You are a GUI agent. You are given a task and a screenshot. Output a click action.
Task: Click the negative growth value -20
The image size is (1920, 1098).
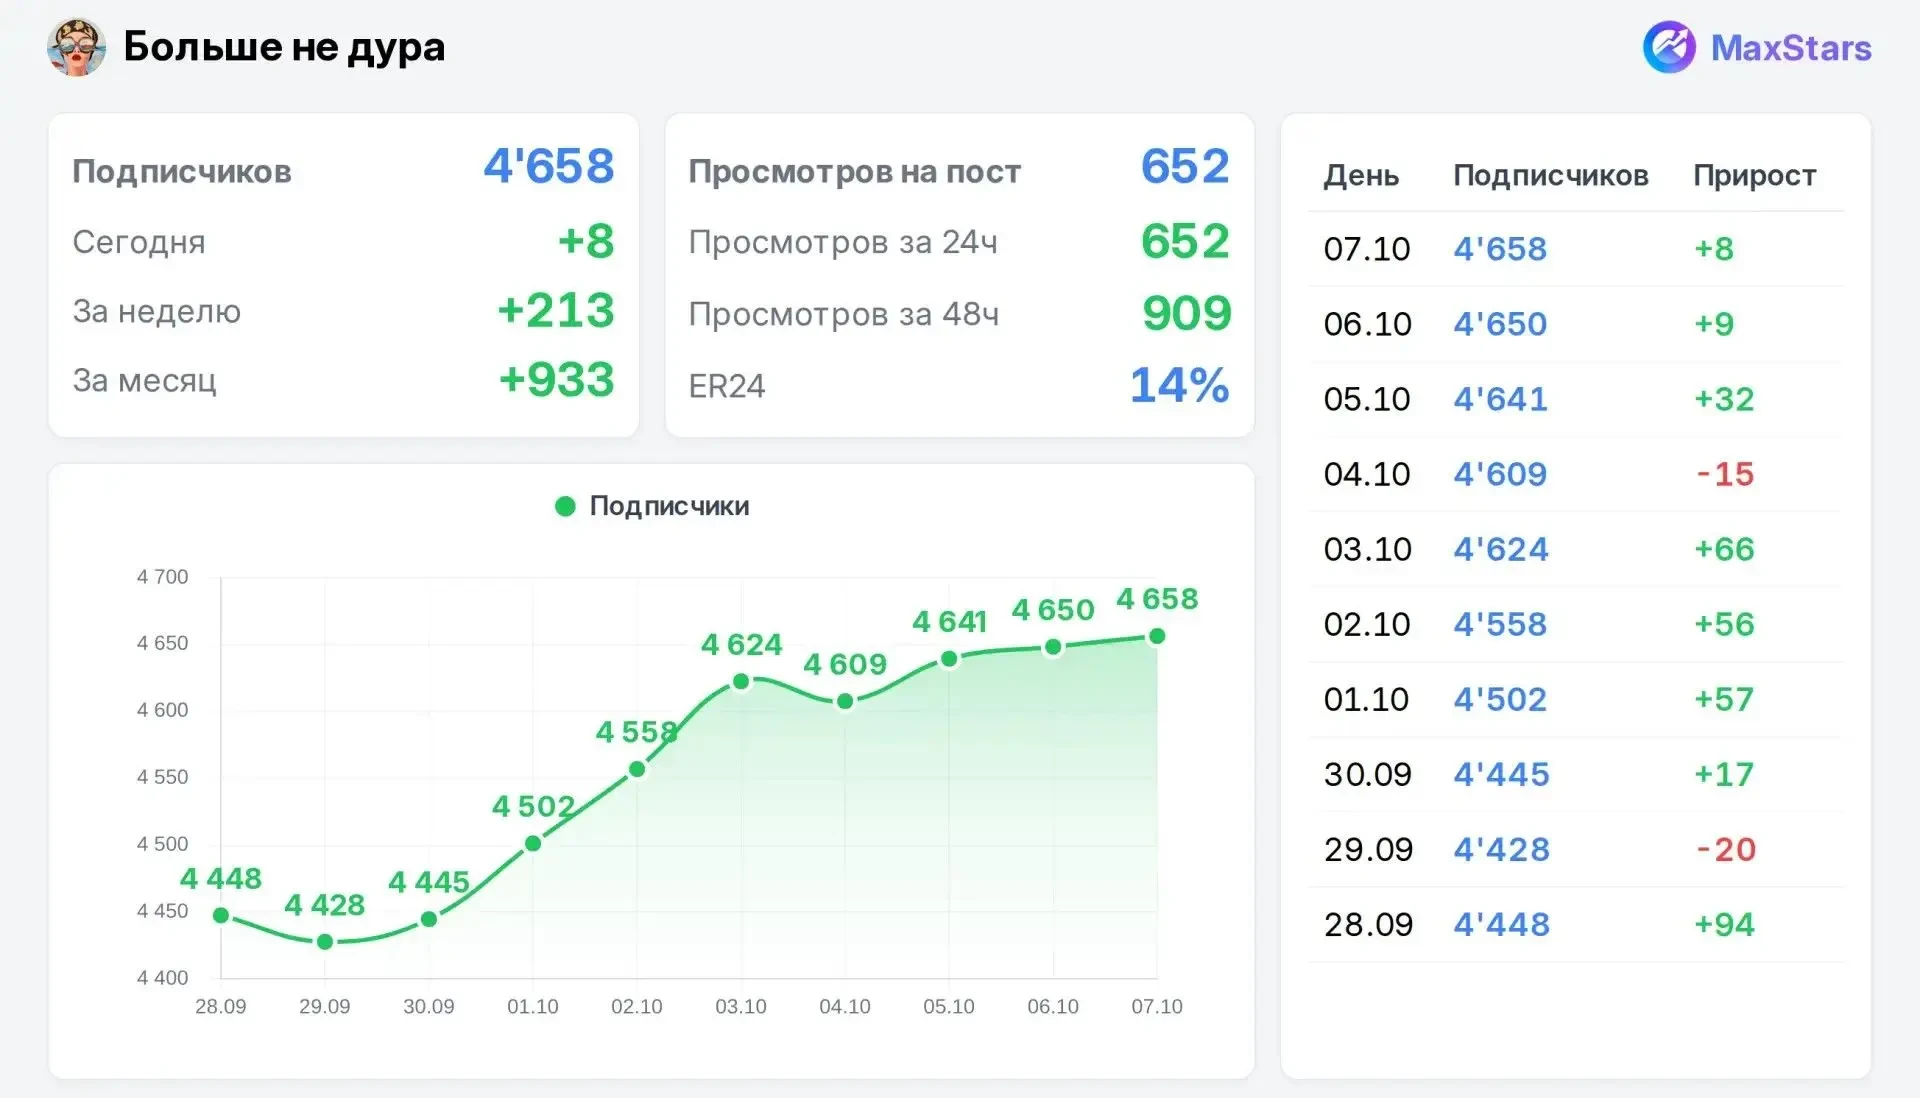(1726, 848)
